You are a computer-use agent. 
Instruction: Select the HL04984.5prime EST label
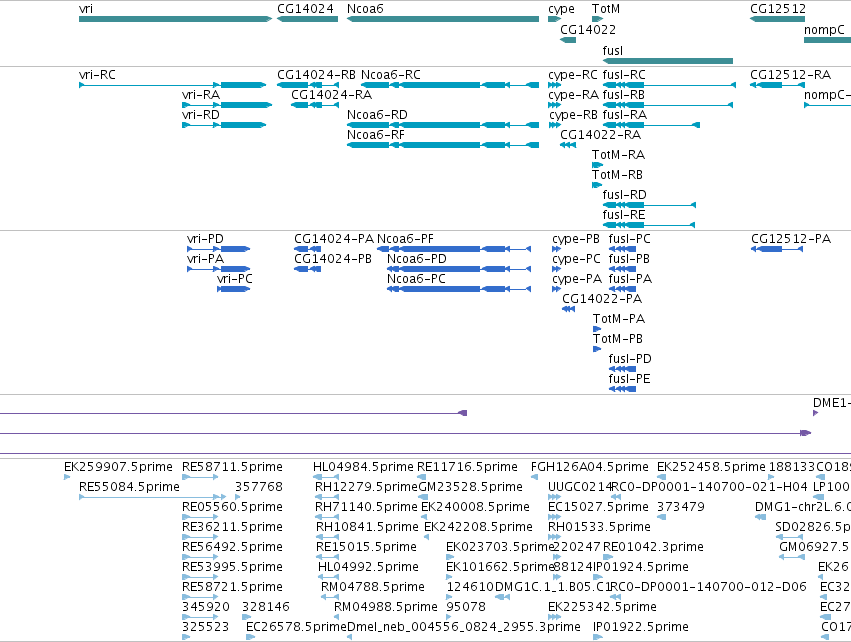click(x=363, y=467)
